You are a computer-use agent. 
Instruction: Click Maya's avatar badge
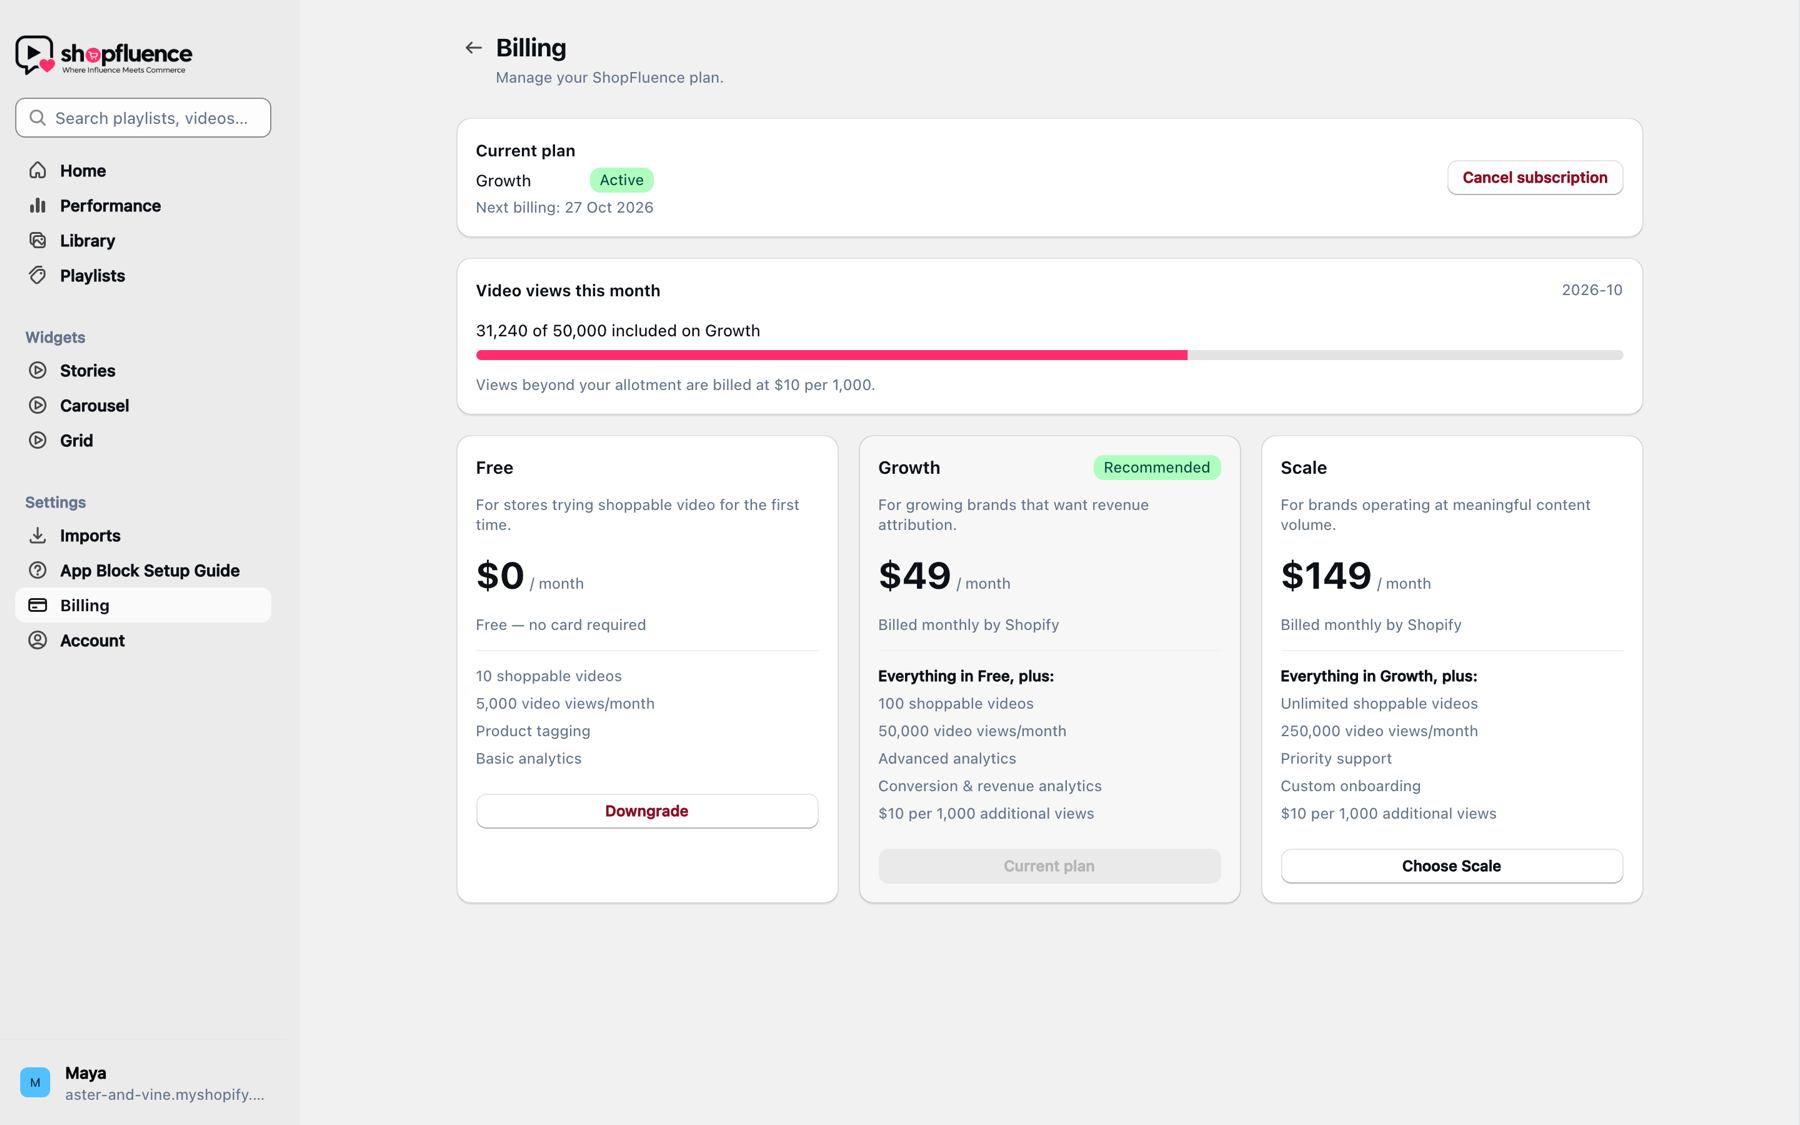pos(35,1082)
